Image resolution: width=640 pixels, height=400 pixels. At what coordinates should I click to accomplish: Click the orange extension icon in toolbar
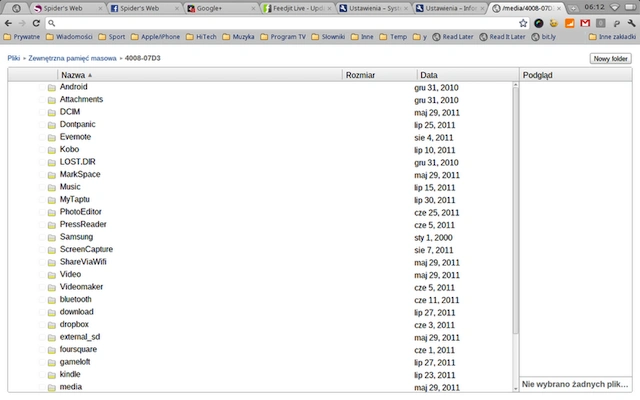pyautogui.click(x=569, y=23)
